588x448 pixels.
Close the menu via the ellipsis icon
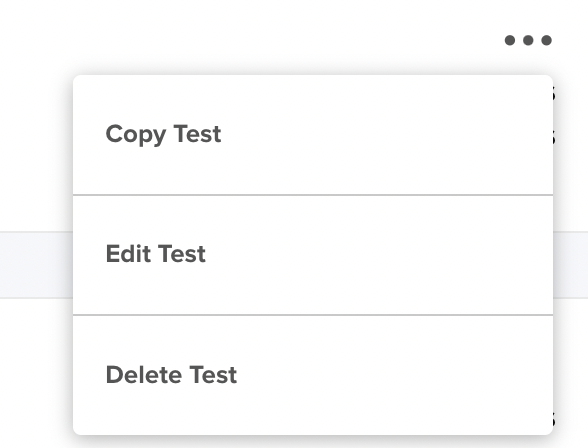pyautogui.click(x=528, y=40)
